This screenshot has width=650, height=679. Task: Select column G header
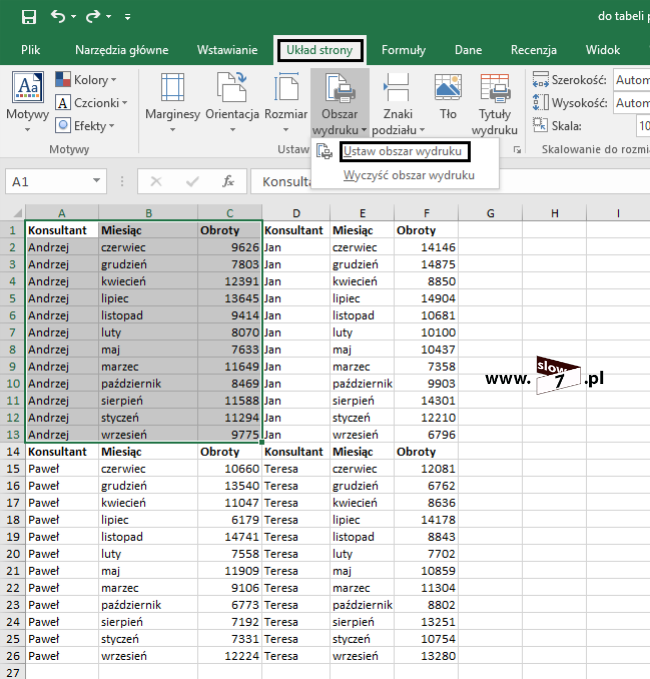[x=490, y=213]
